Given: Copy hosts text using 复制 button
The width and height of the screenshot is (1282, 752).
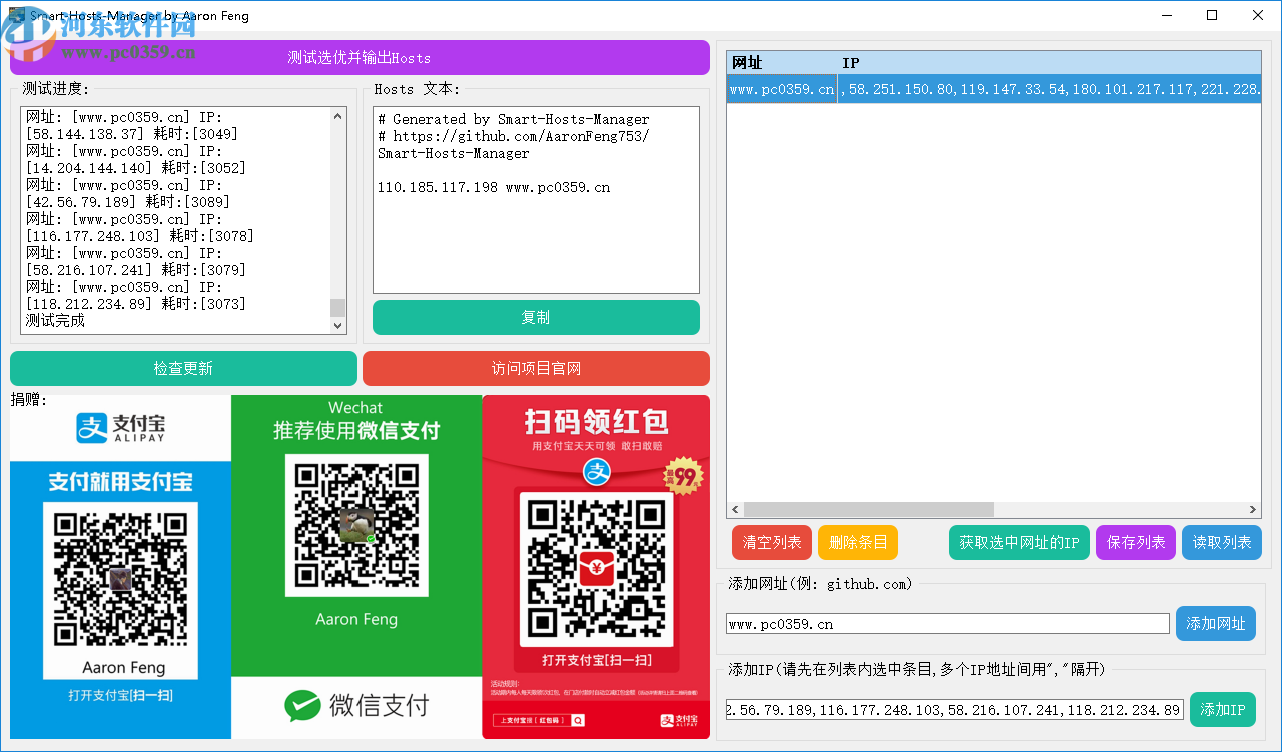Looking at the screenshot, I should pos(536,317).
